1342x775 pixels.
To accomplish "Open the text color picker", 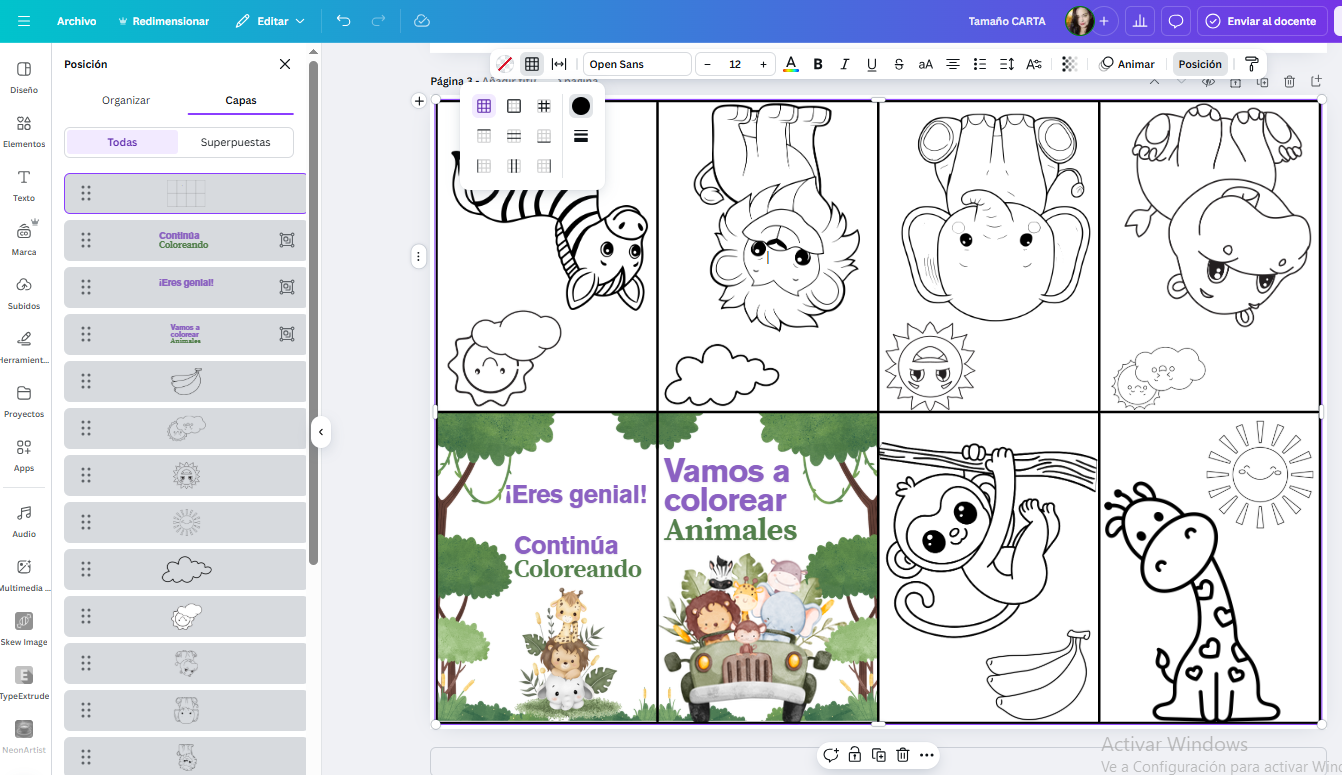I will click(791, 64).
